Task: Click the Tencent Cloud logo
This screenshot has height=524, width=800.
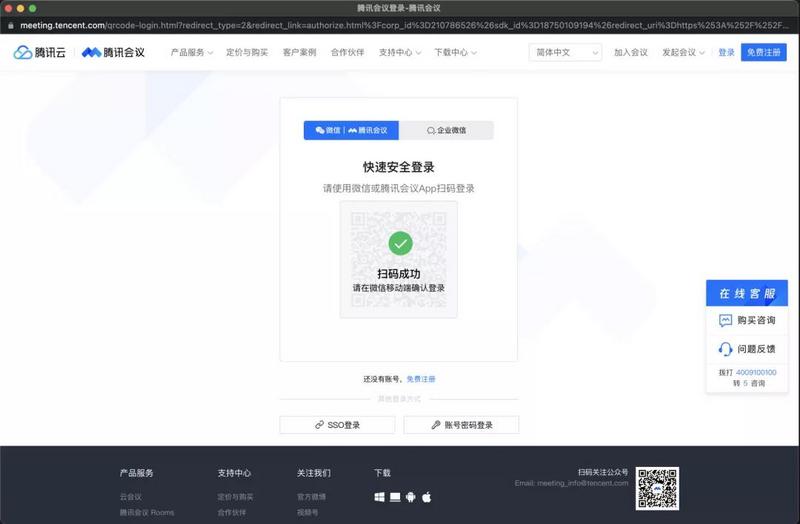Action: click(39, 52)
